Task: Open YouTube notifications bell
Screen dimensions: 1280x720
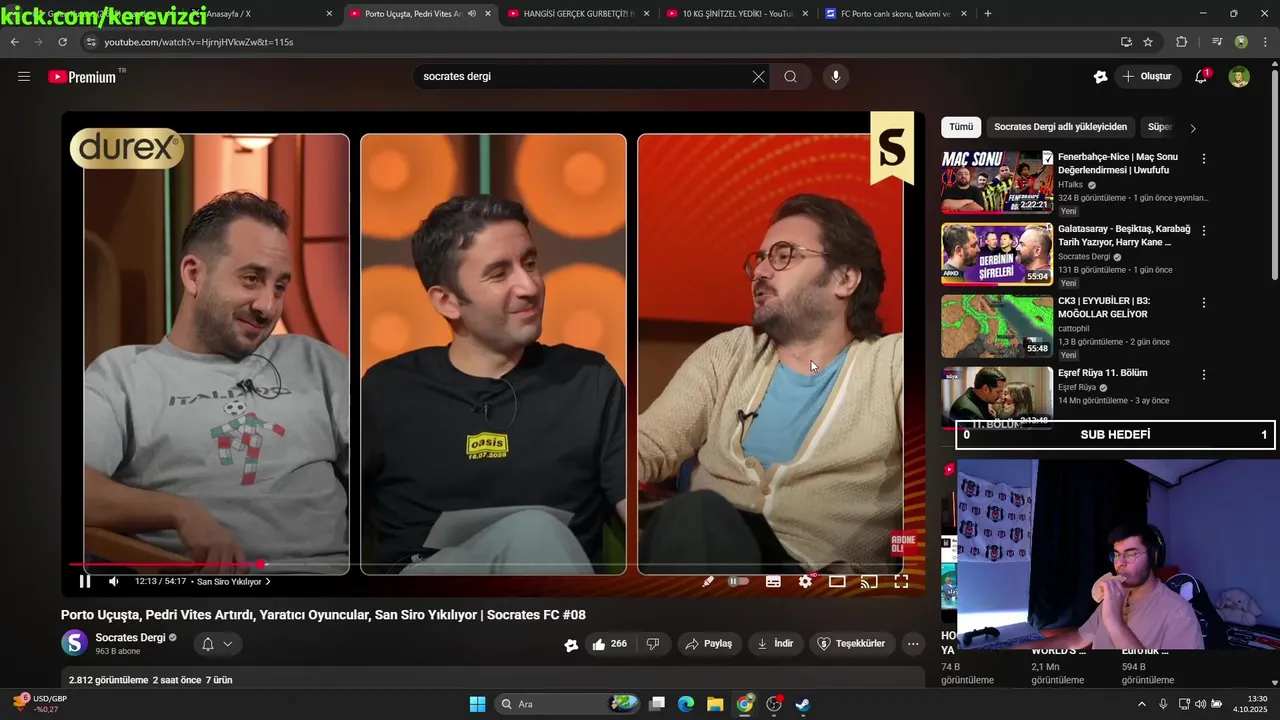Action: tap(1201, 76)
